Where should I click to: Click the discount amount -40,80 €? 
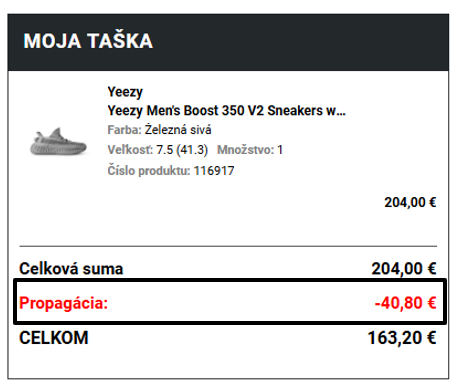[x=405, y=303]
